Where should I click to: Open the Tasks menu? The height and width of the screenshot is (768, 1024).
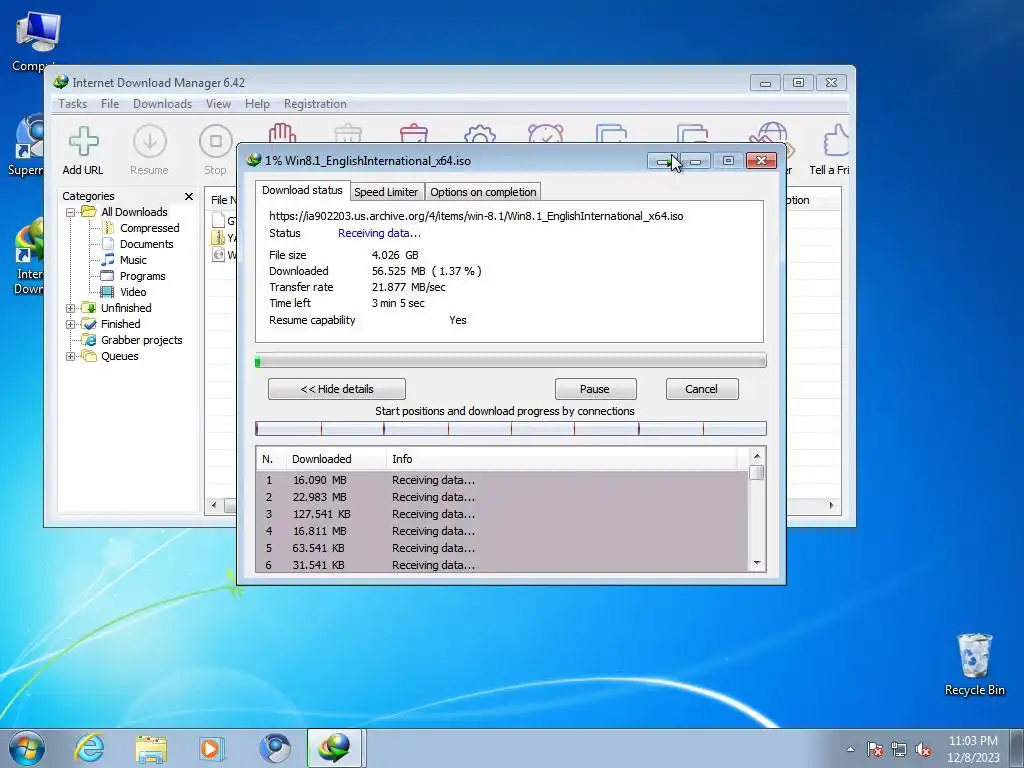click(x=72, y=104)
